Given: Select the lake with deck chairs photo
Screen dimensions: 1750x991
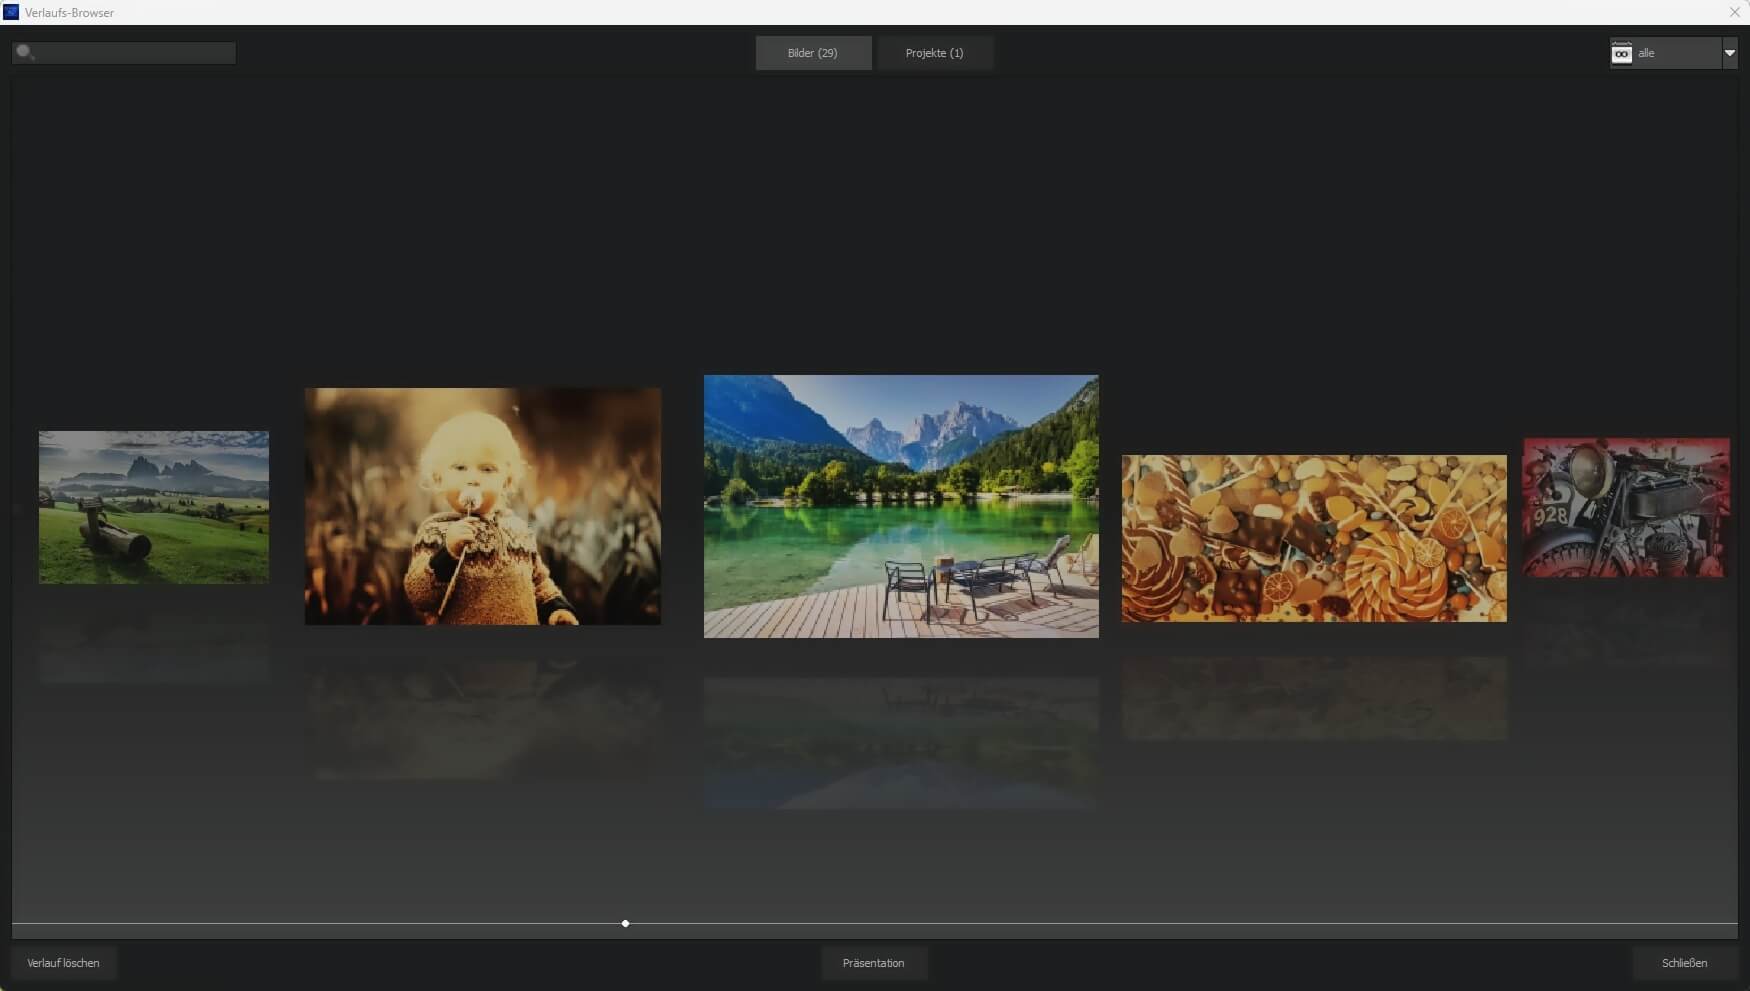Looking at the screenshot, I should pyautogui.click(x=900, y=507).
